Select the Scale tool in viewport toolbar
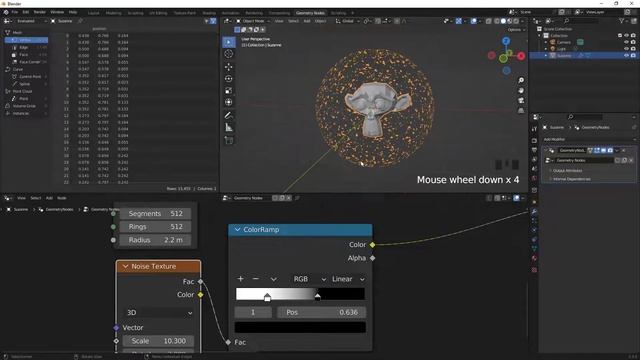 [x=229, y=90]
